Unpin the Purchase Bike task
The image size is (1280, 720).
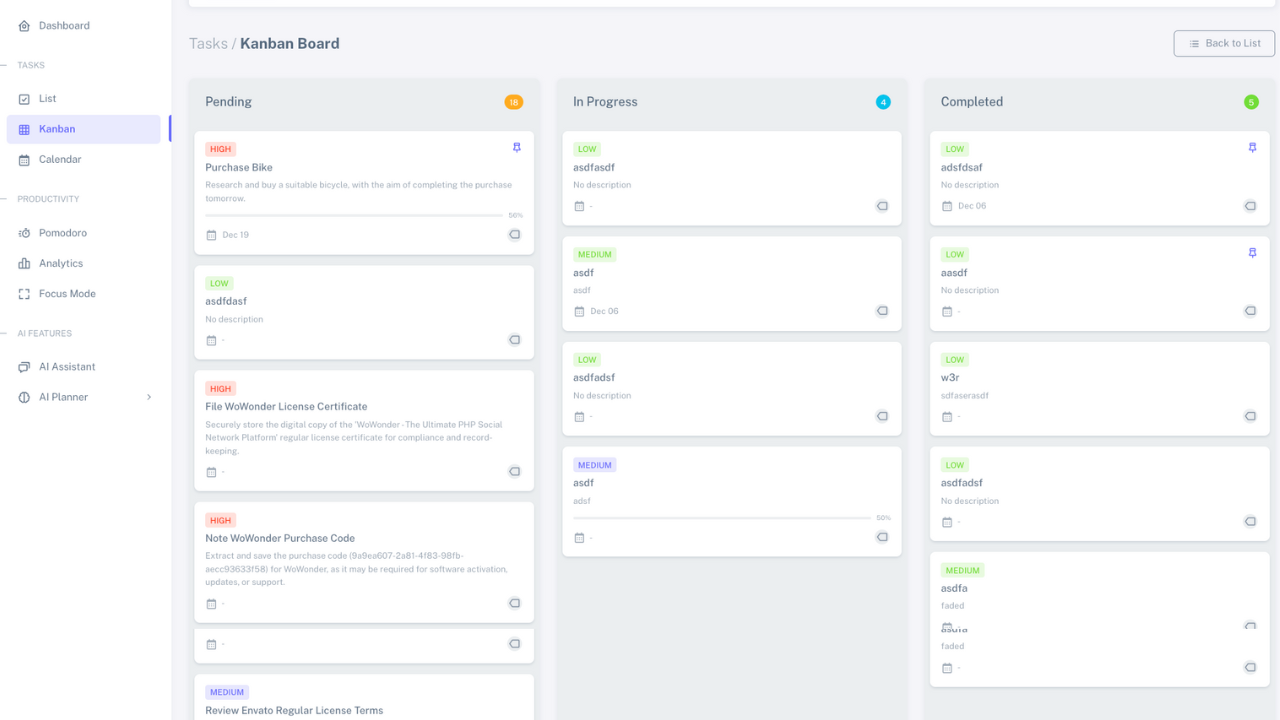click(x=516, y=148)
